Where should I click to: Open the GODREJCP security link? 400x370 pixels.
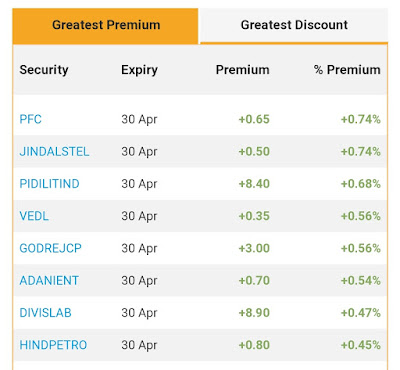tap(50, 248)
